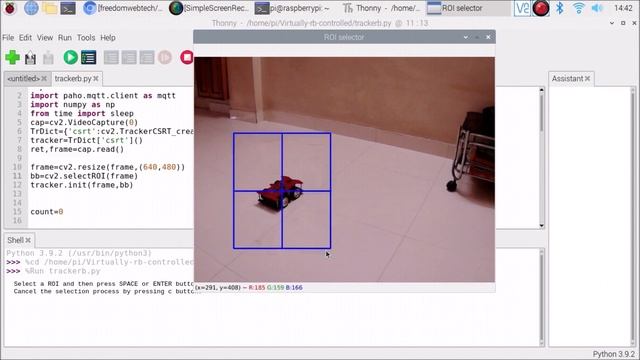
Task: Click the Step over toolbar icon
Action: point(111,58)
